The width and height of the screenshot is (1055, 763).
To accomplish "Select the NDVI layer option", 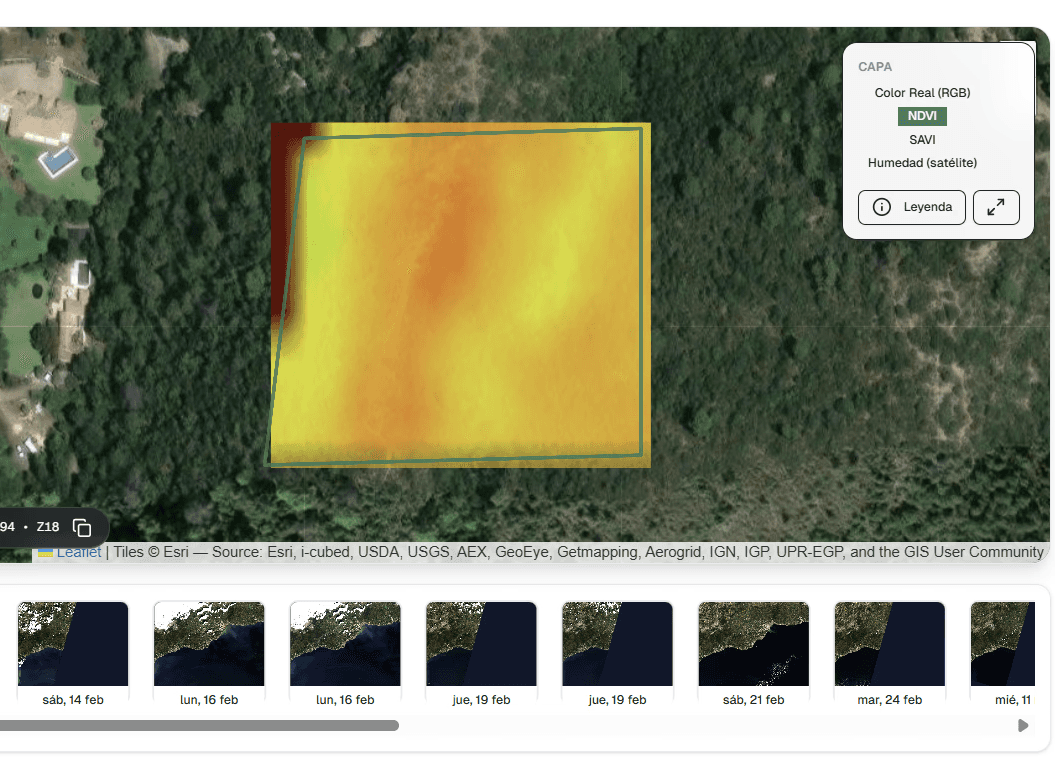I will tap(922, 116).
